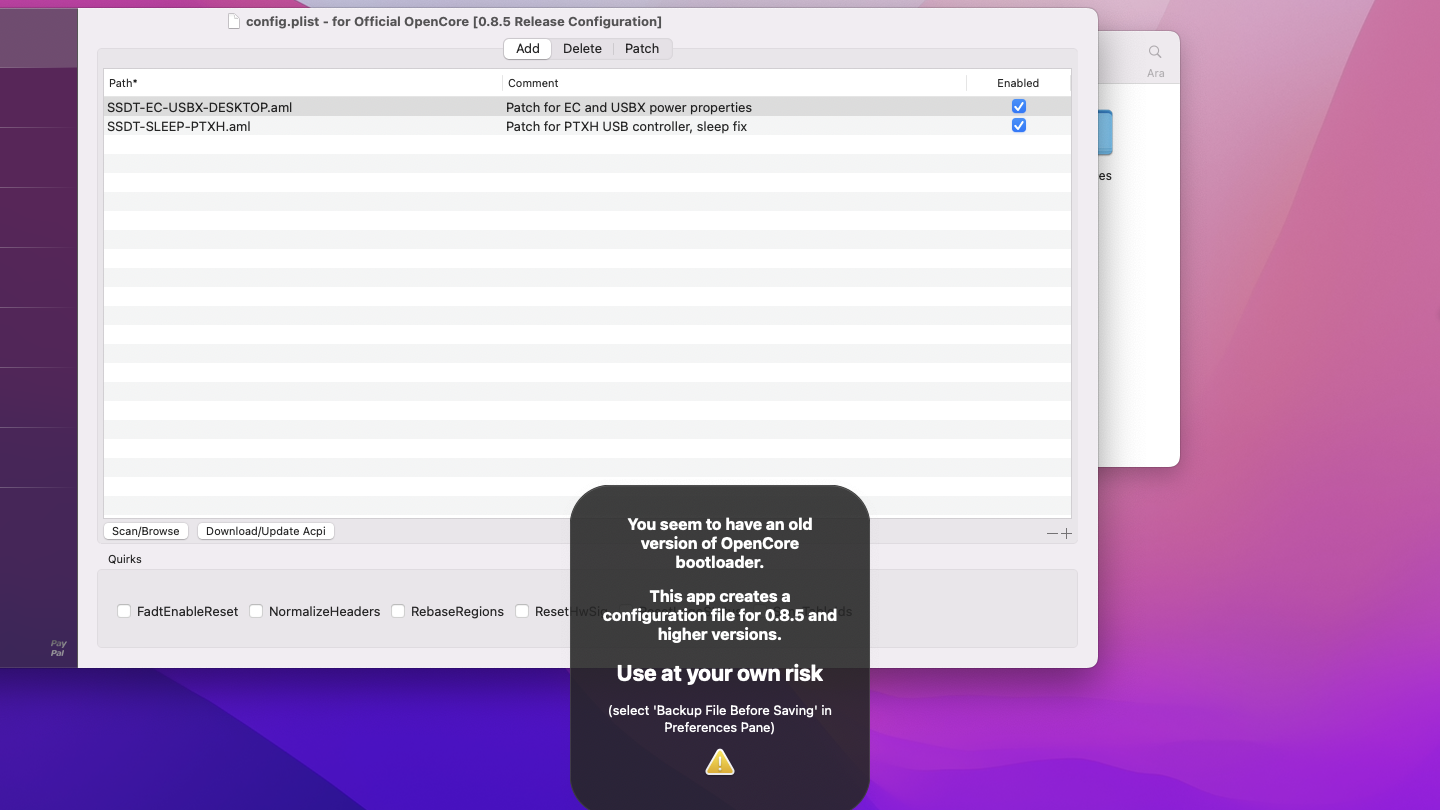Select the SSDT-EC-USBX-DESKTOP.aml path cell
1440x810 pixels.
pos(200,107)
